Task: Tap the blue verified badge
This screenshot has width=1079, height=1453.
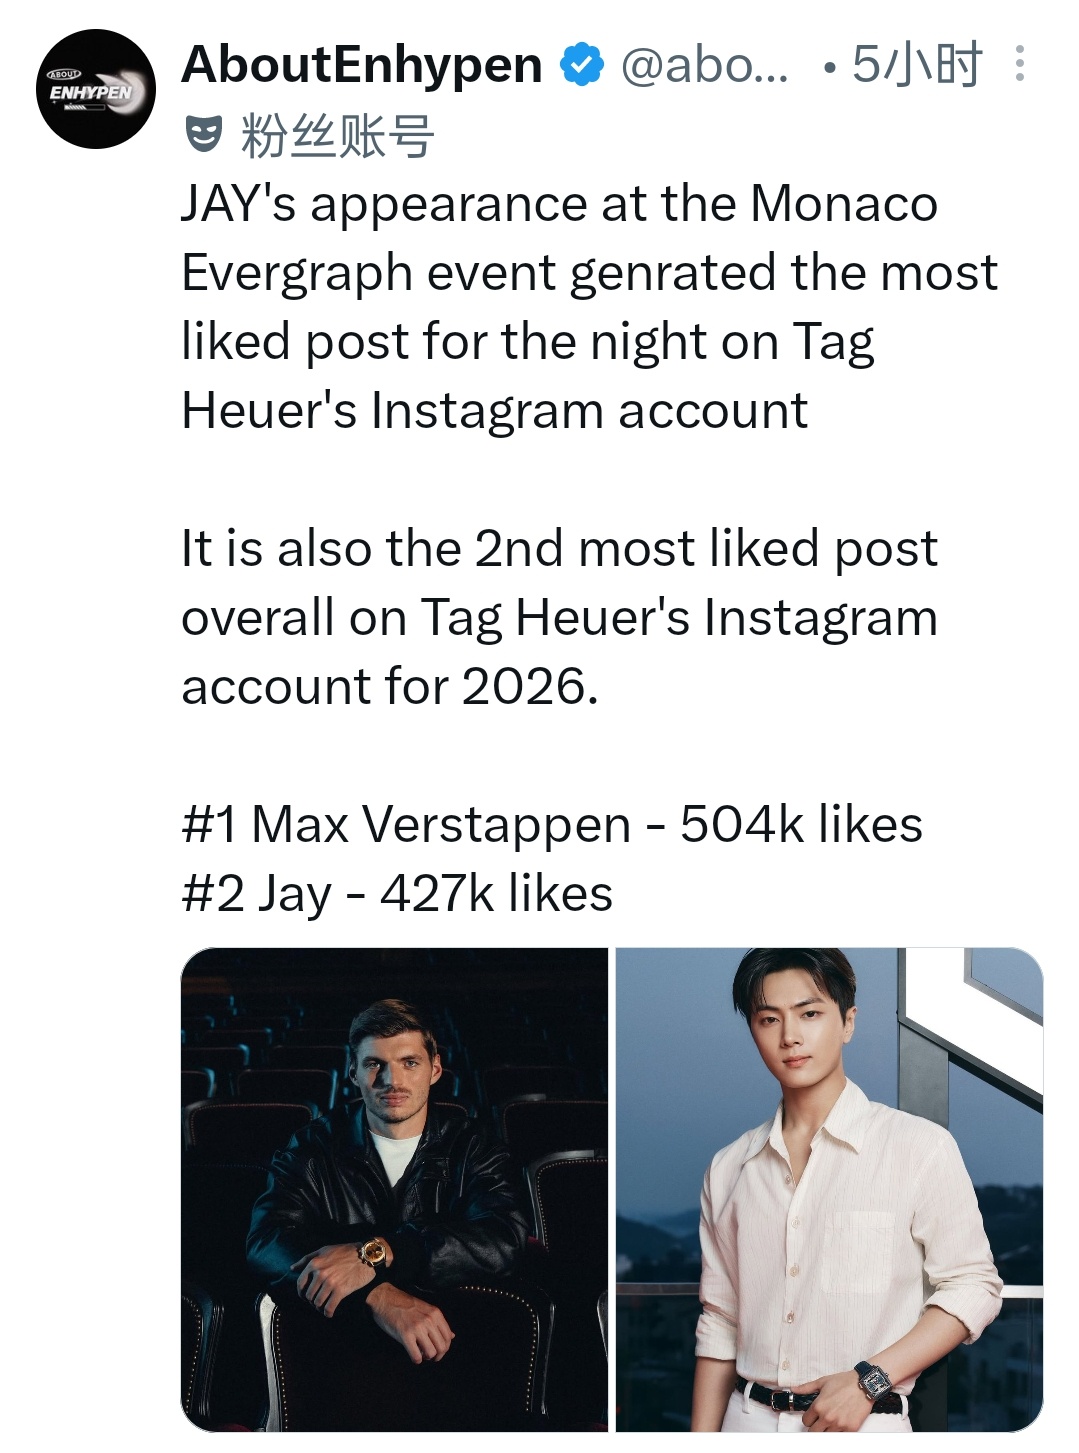Action: click(x=581, y=65)
